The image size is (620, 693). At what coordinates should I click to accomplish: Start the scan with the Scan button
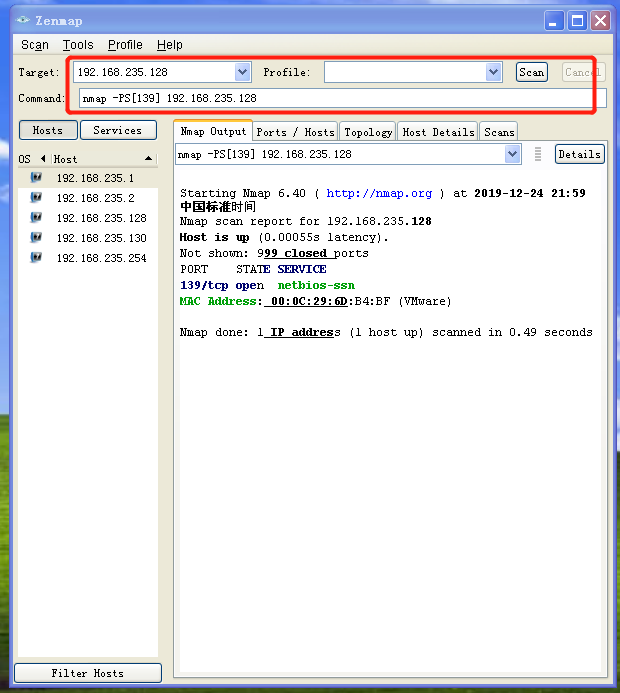coord(532,72)
